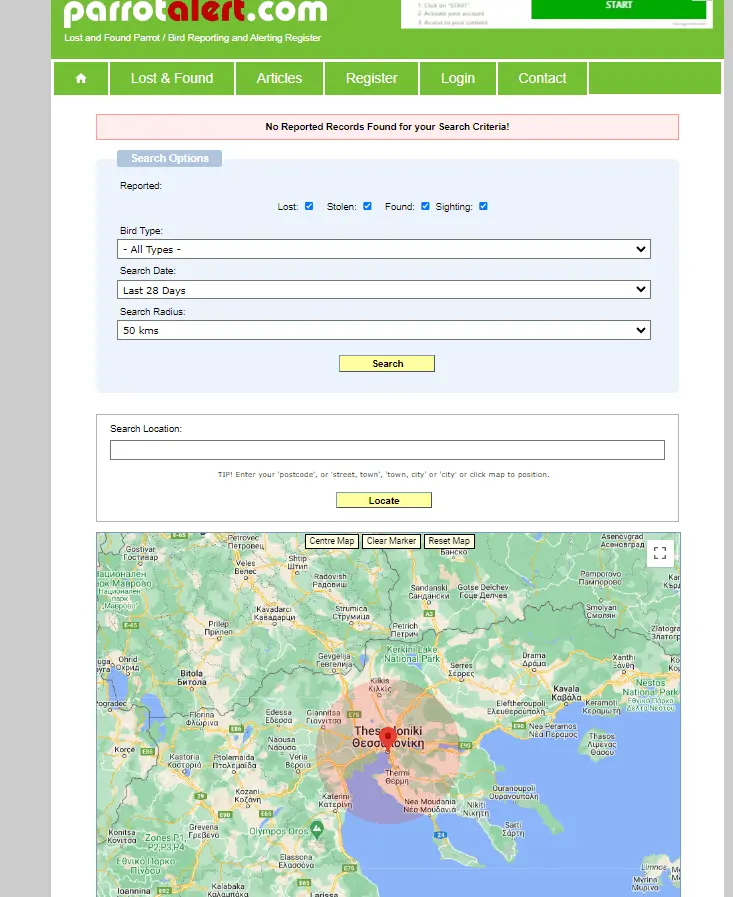Click the Serres label on map
This screenshot has height=897, width=733.
[461, 669]
